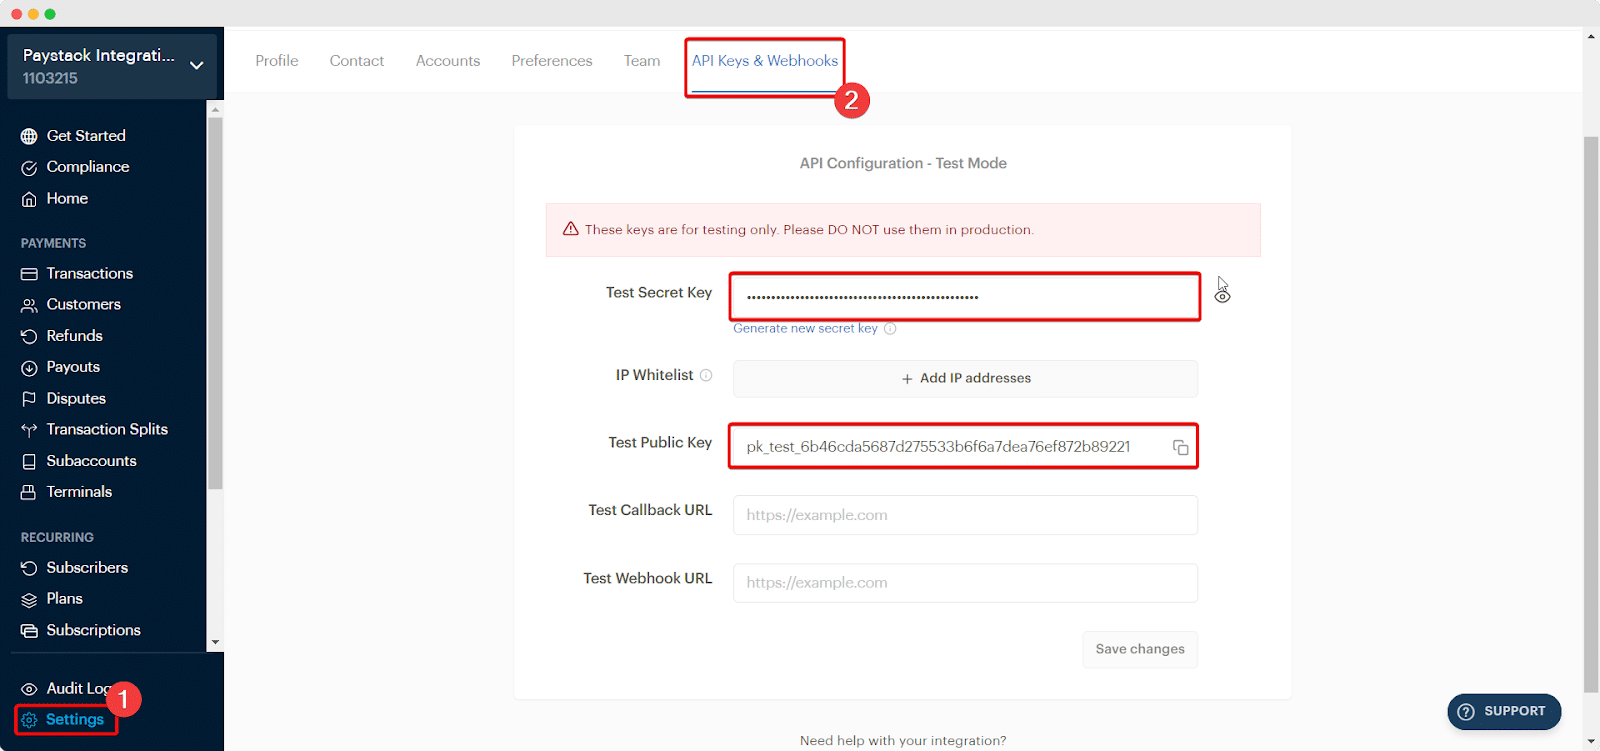Image resolution: width=1600 pixels, height=751 pixels.
Task: Click the warning triangle in the alert
Action: (571, 229)
